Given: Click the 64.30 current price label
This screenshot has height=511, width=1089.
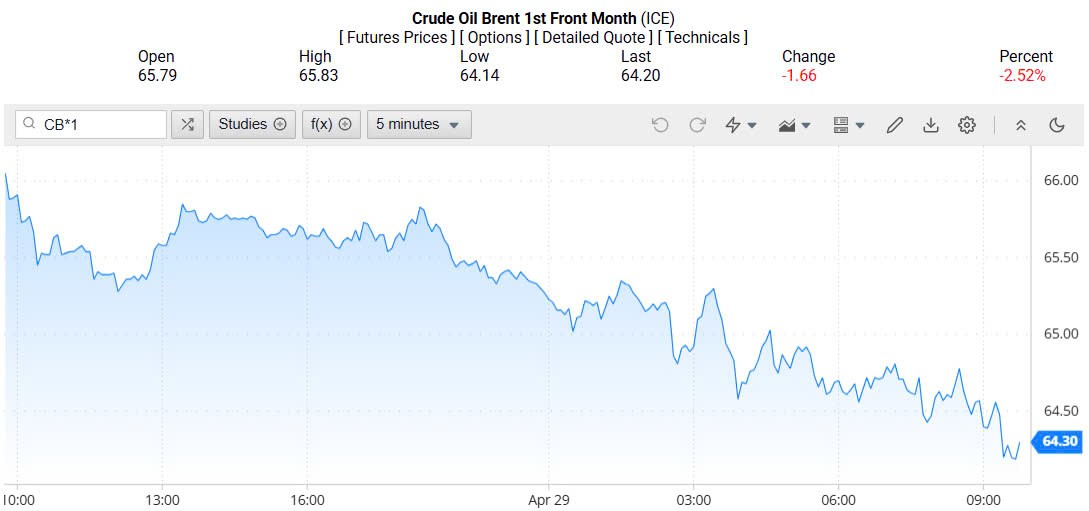Looking at the screenshot, I should click(x=1059, y=441).
